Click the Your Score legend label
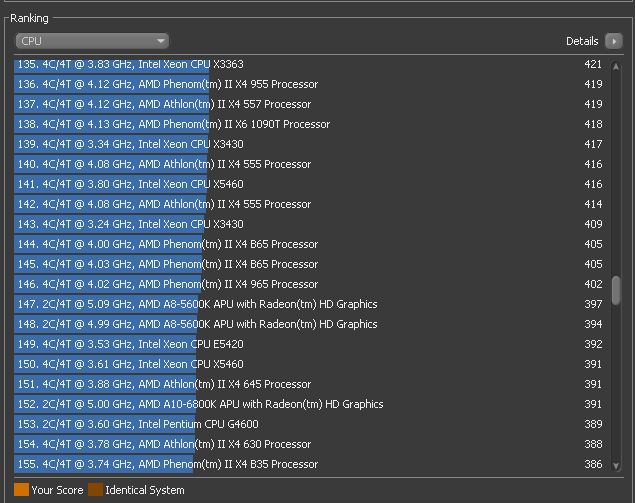Screen dimensions: 635x503 pos(57,490)
